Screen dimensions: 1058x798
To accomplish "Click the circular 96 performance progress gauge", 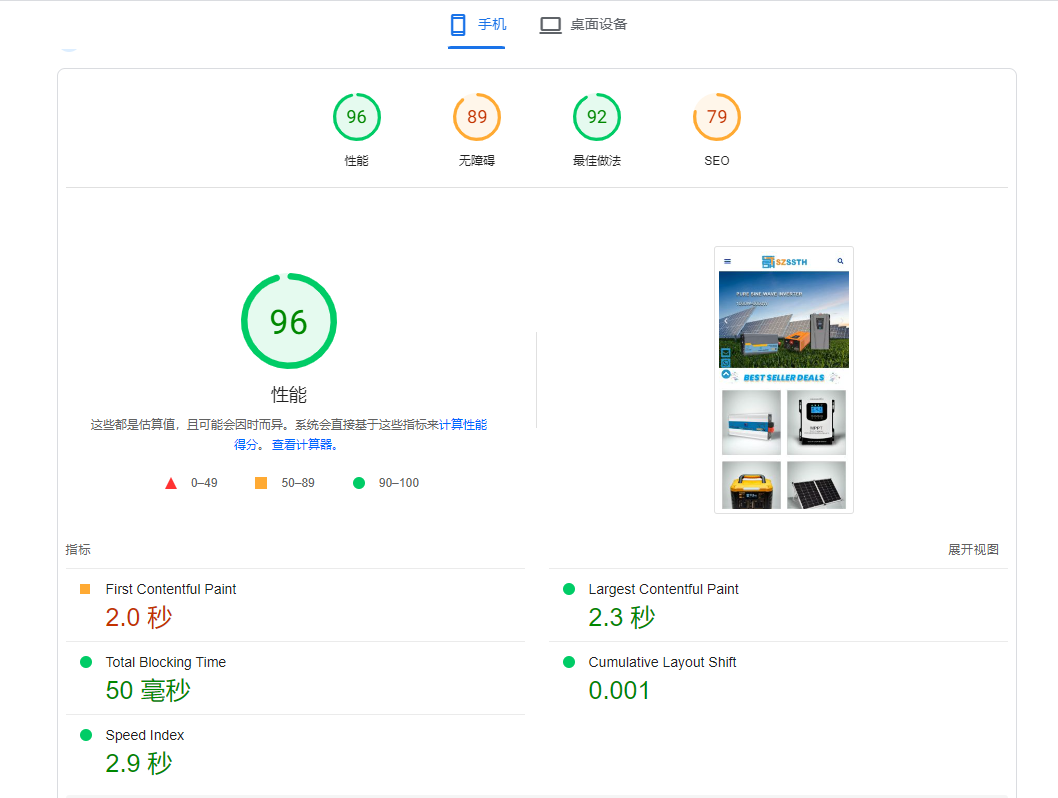I will point(288,320).
